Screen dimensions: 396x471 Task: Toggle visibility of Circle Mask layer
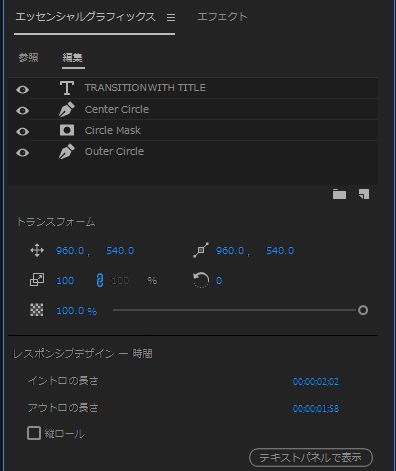click(23, 131)
